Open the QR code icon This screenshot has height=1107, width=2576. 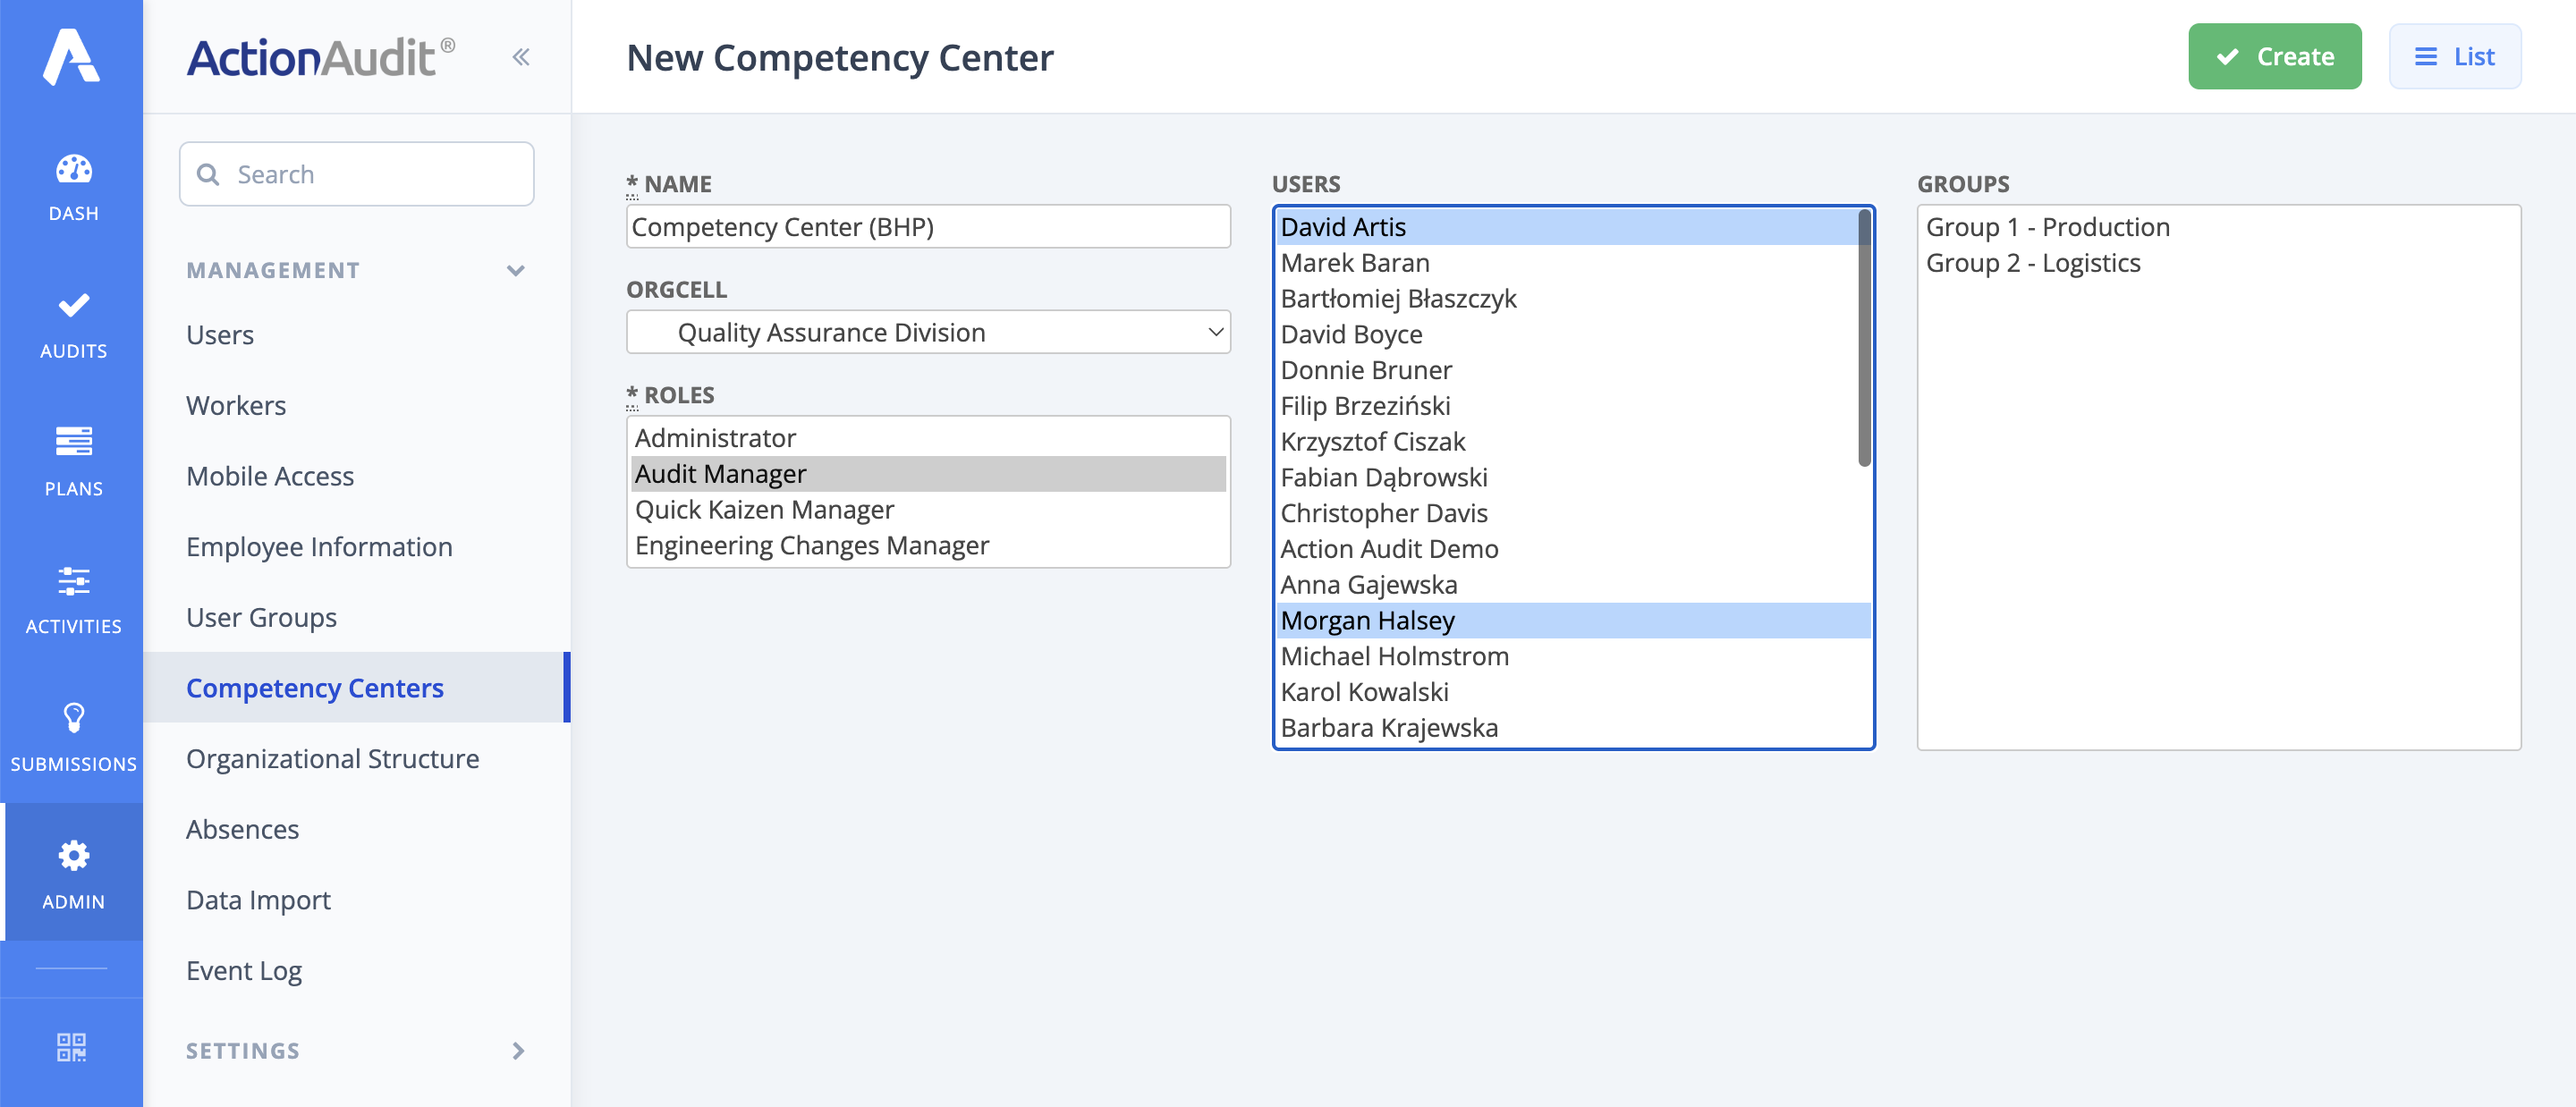pos(71,1047)
